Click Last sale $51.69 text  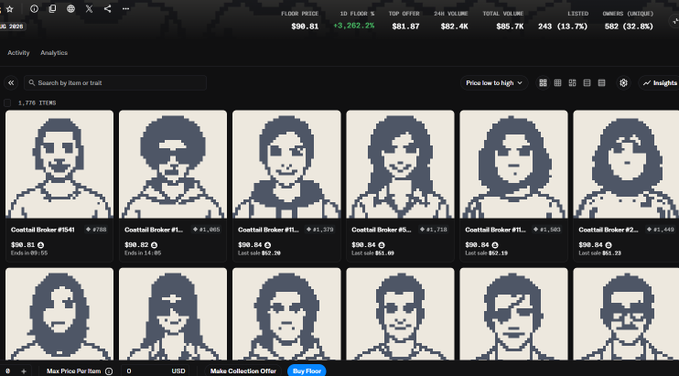[x=373, y=253]
